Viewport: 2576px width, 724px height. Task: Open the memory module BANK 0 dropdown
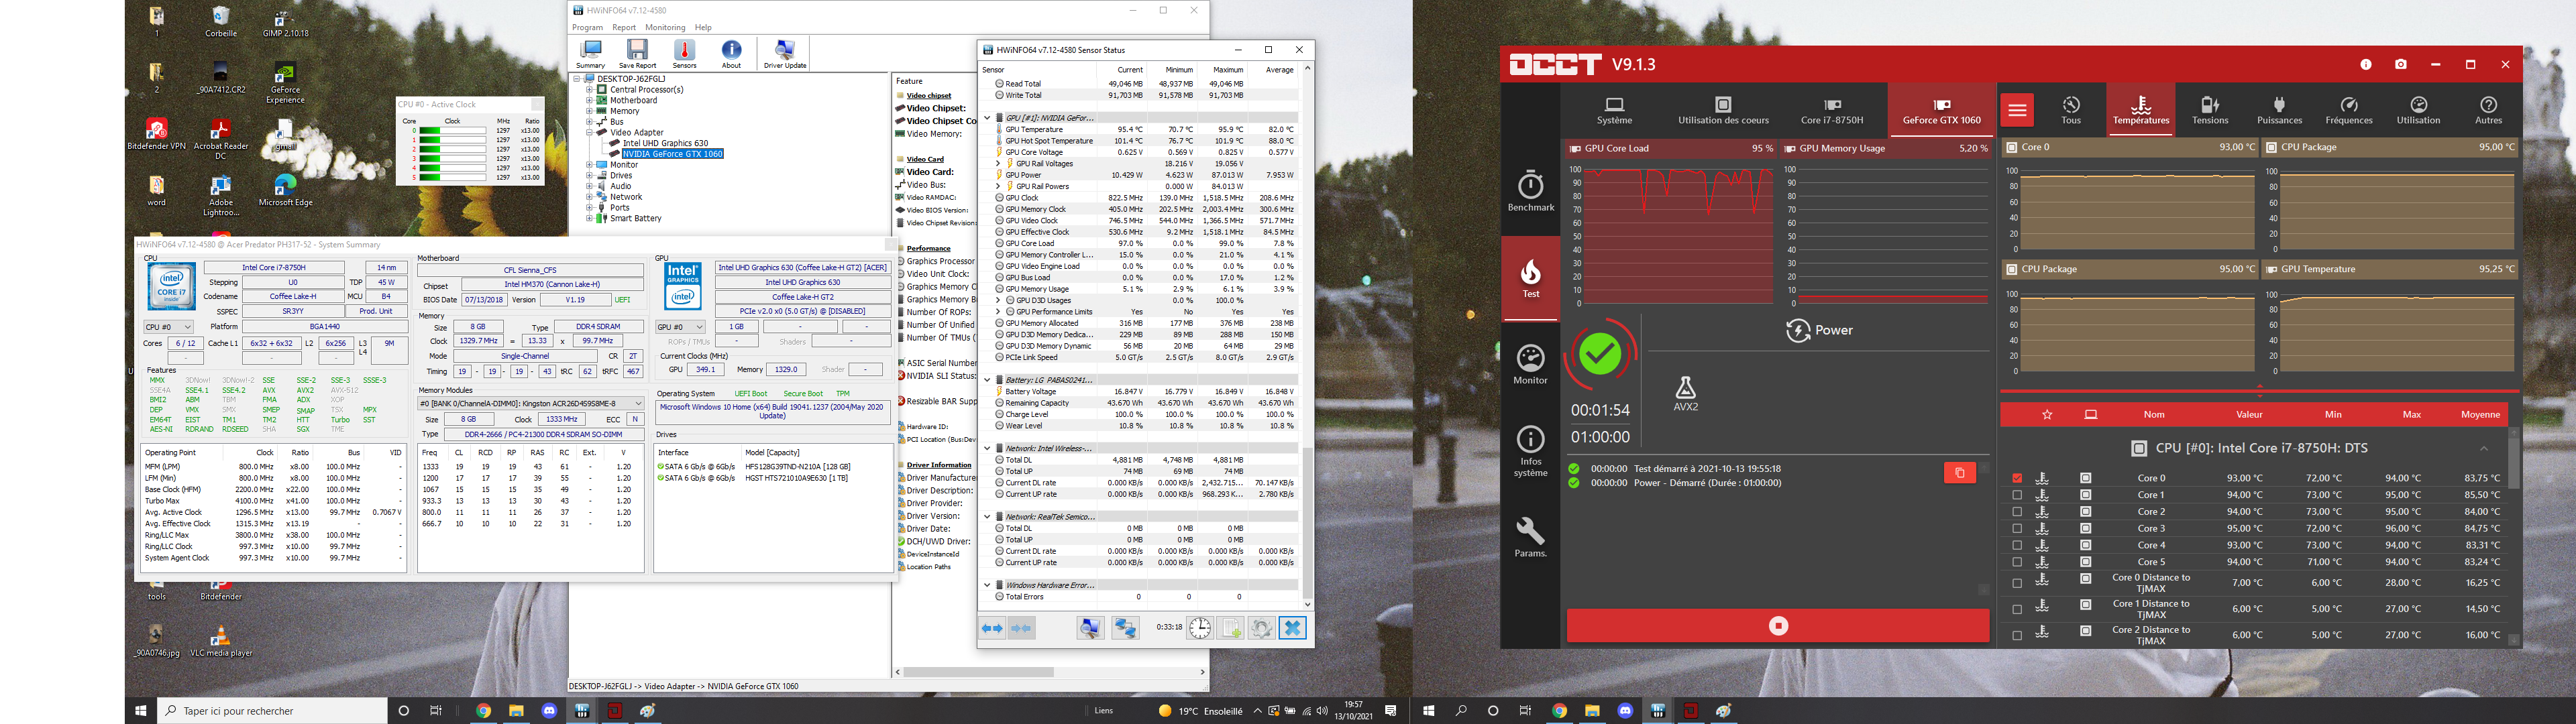tap(530, 403)
